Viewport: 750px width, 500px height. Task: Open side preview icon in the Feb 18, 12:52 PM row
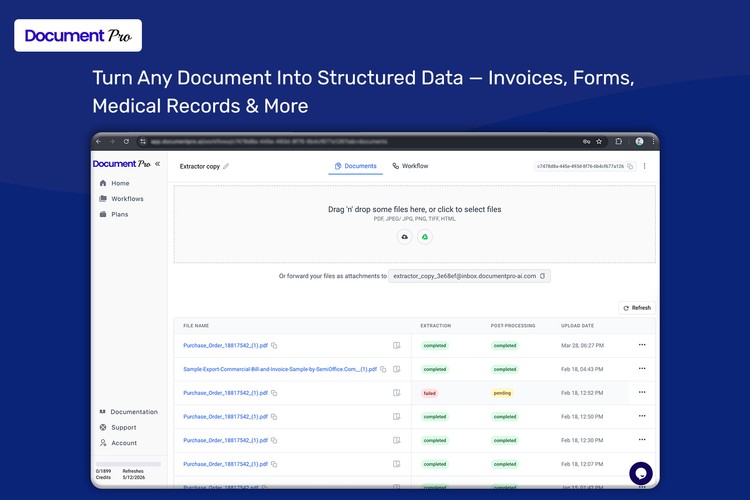pos(397,393)
